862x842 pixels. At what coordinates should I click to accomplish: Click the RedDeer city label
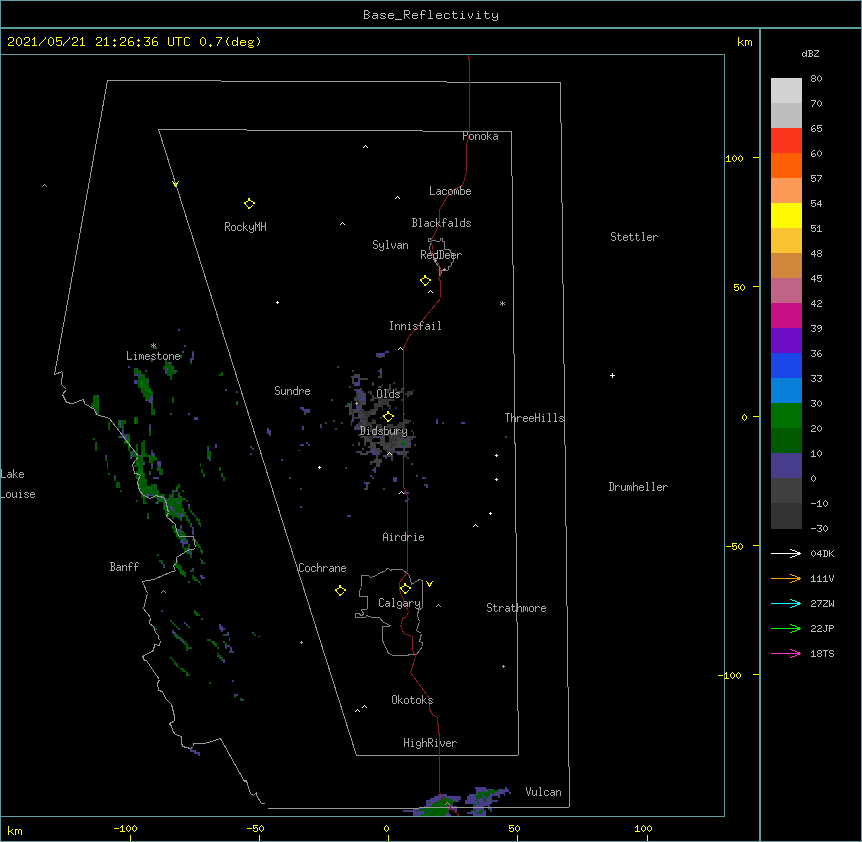[x=441, y=255]
